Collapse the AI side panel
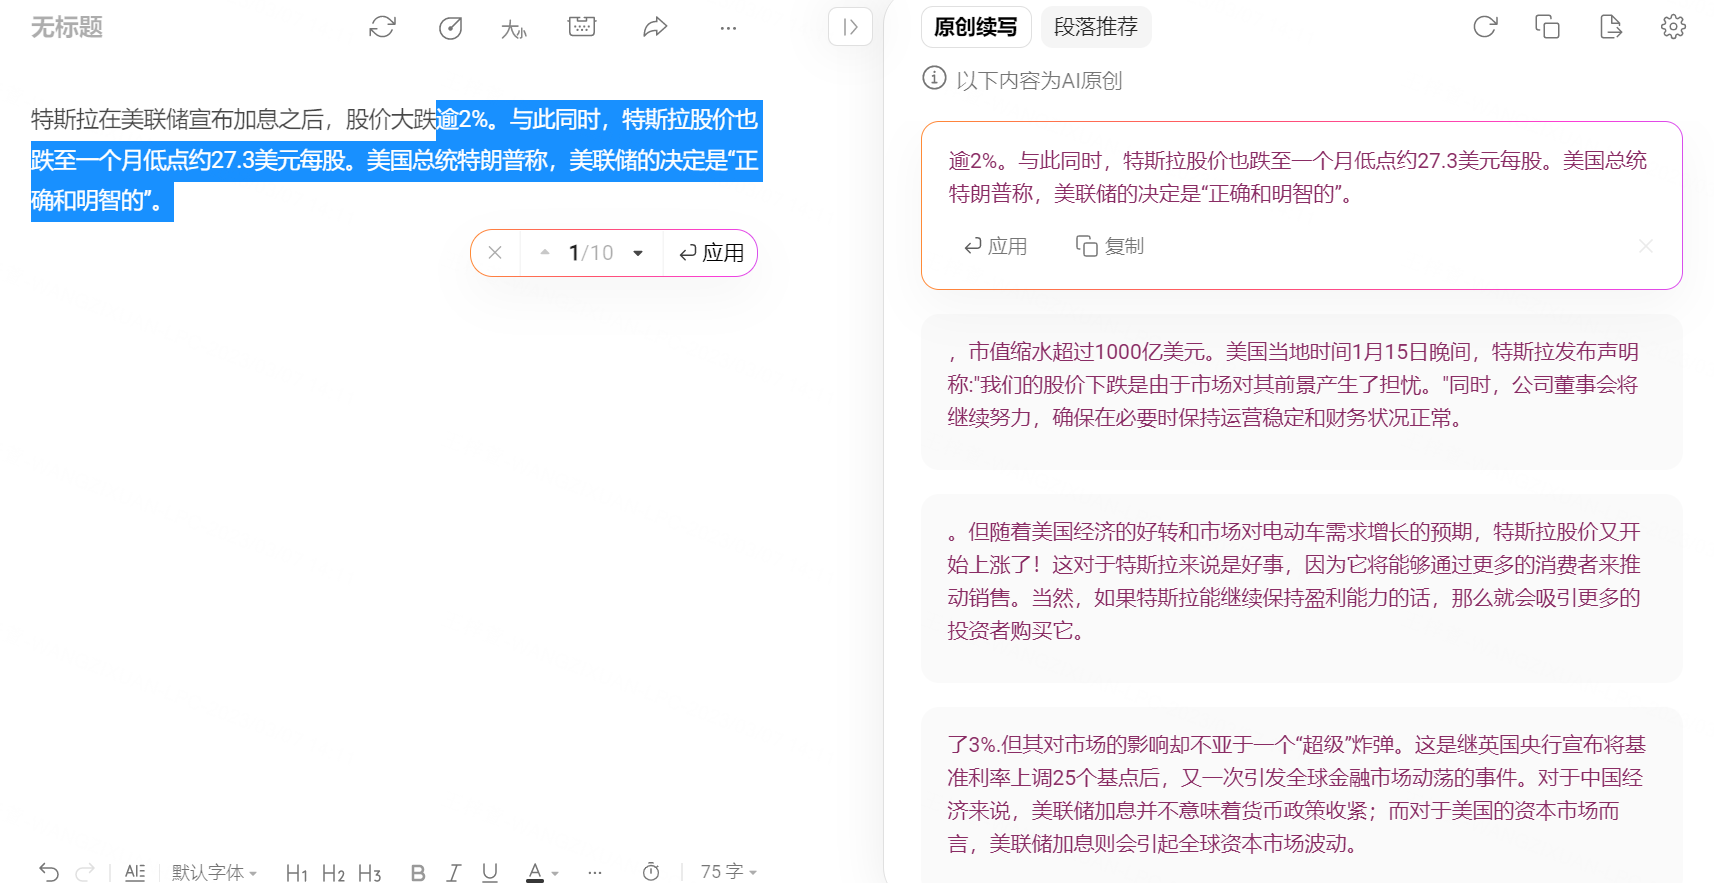This screenshot has height=883, width=1714. [850, 27]
